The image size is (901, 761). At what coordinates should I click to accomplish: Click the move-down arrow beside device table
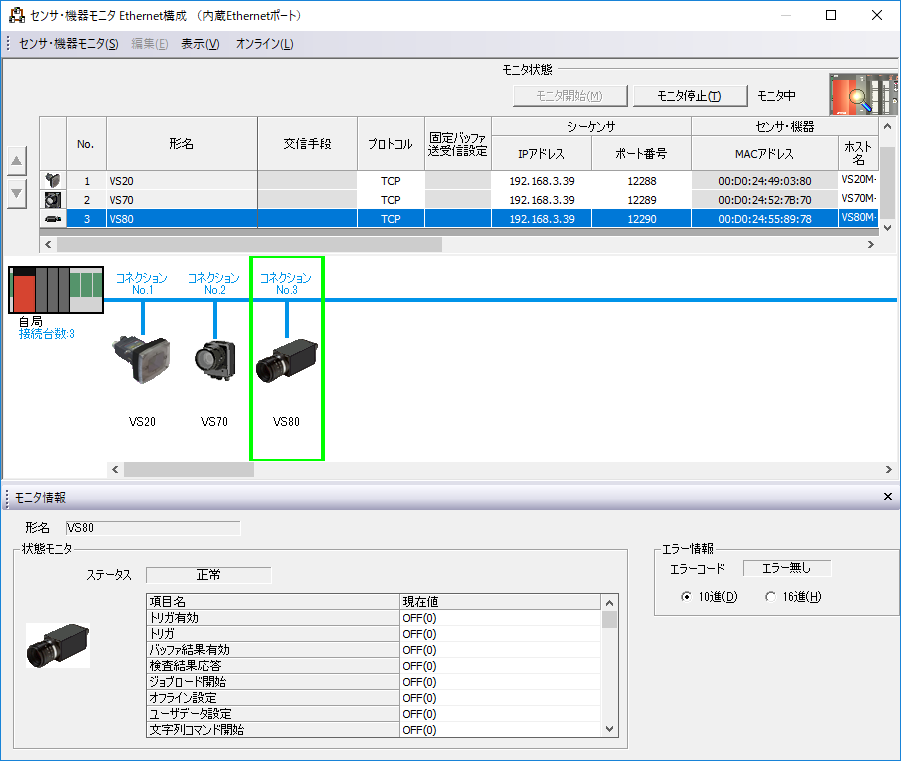(17, 193)
